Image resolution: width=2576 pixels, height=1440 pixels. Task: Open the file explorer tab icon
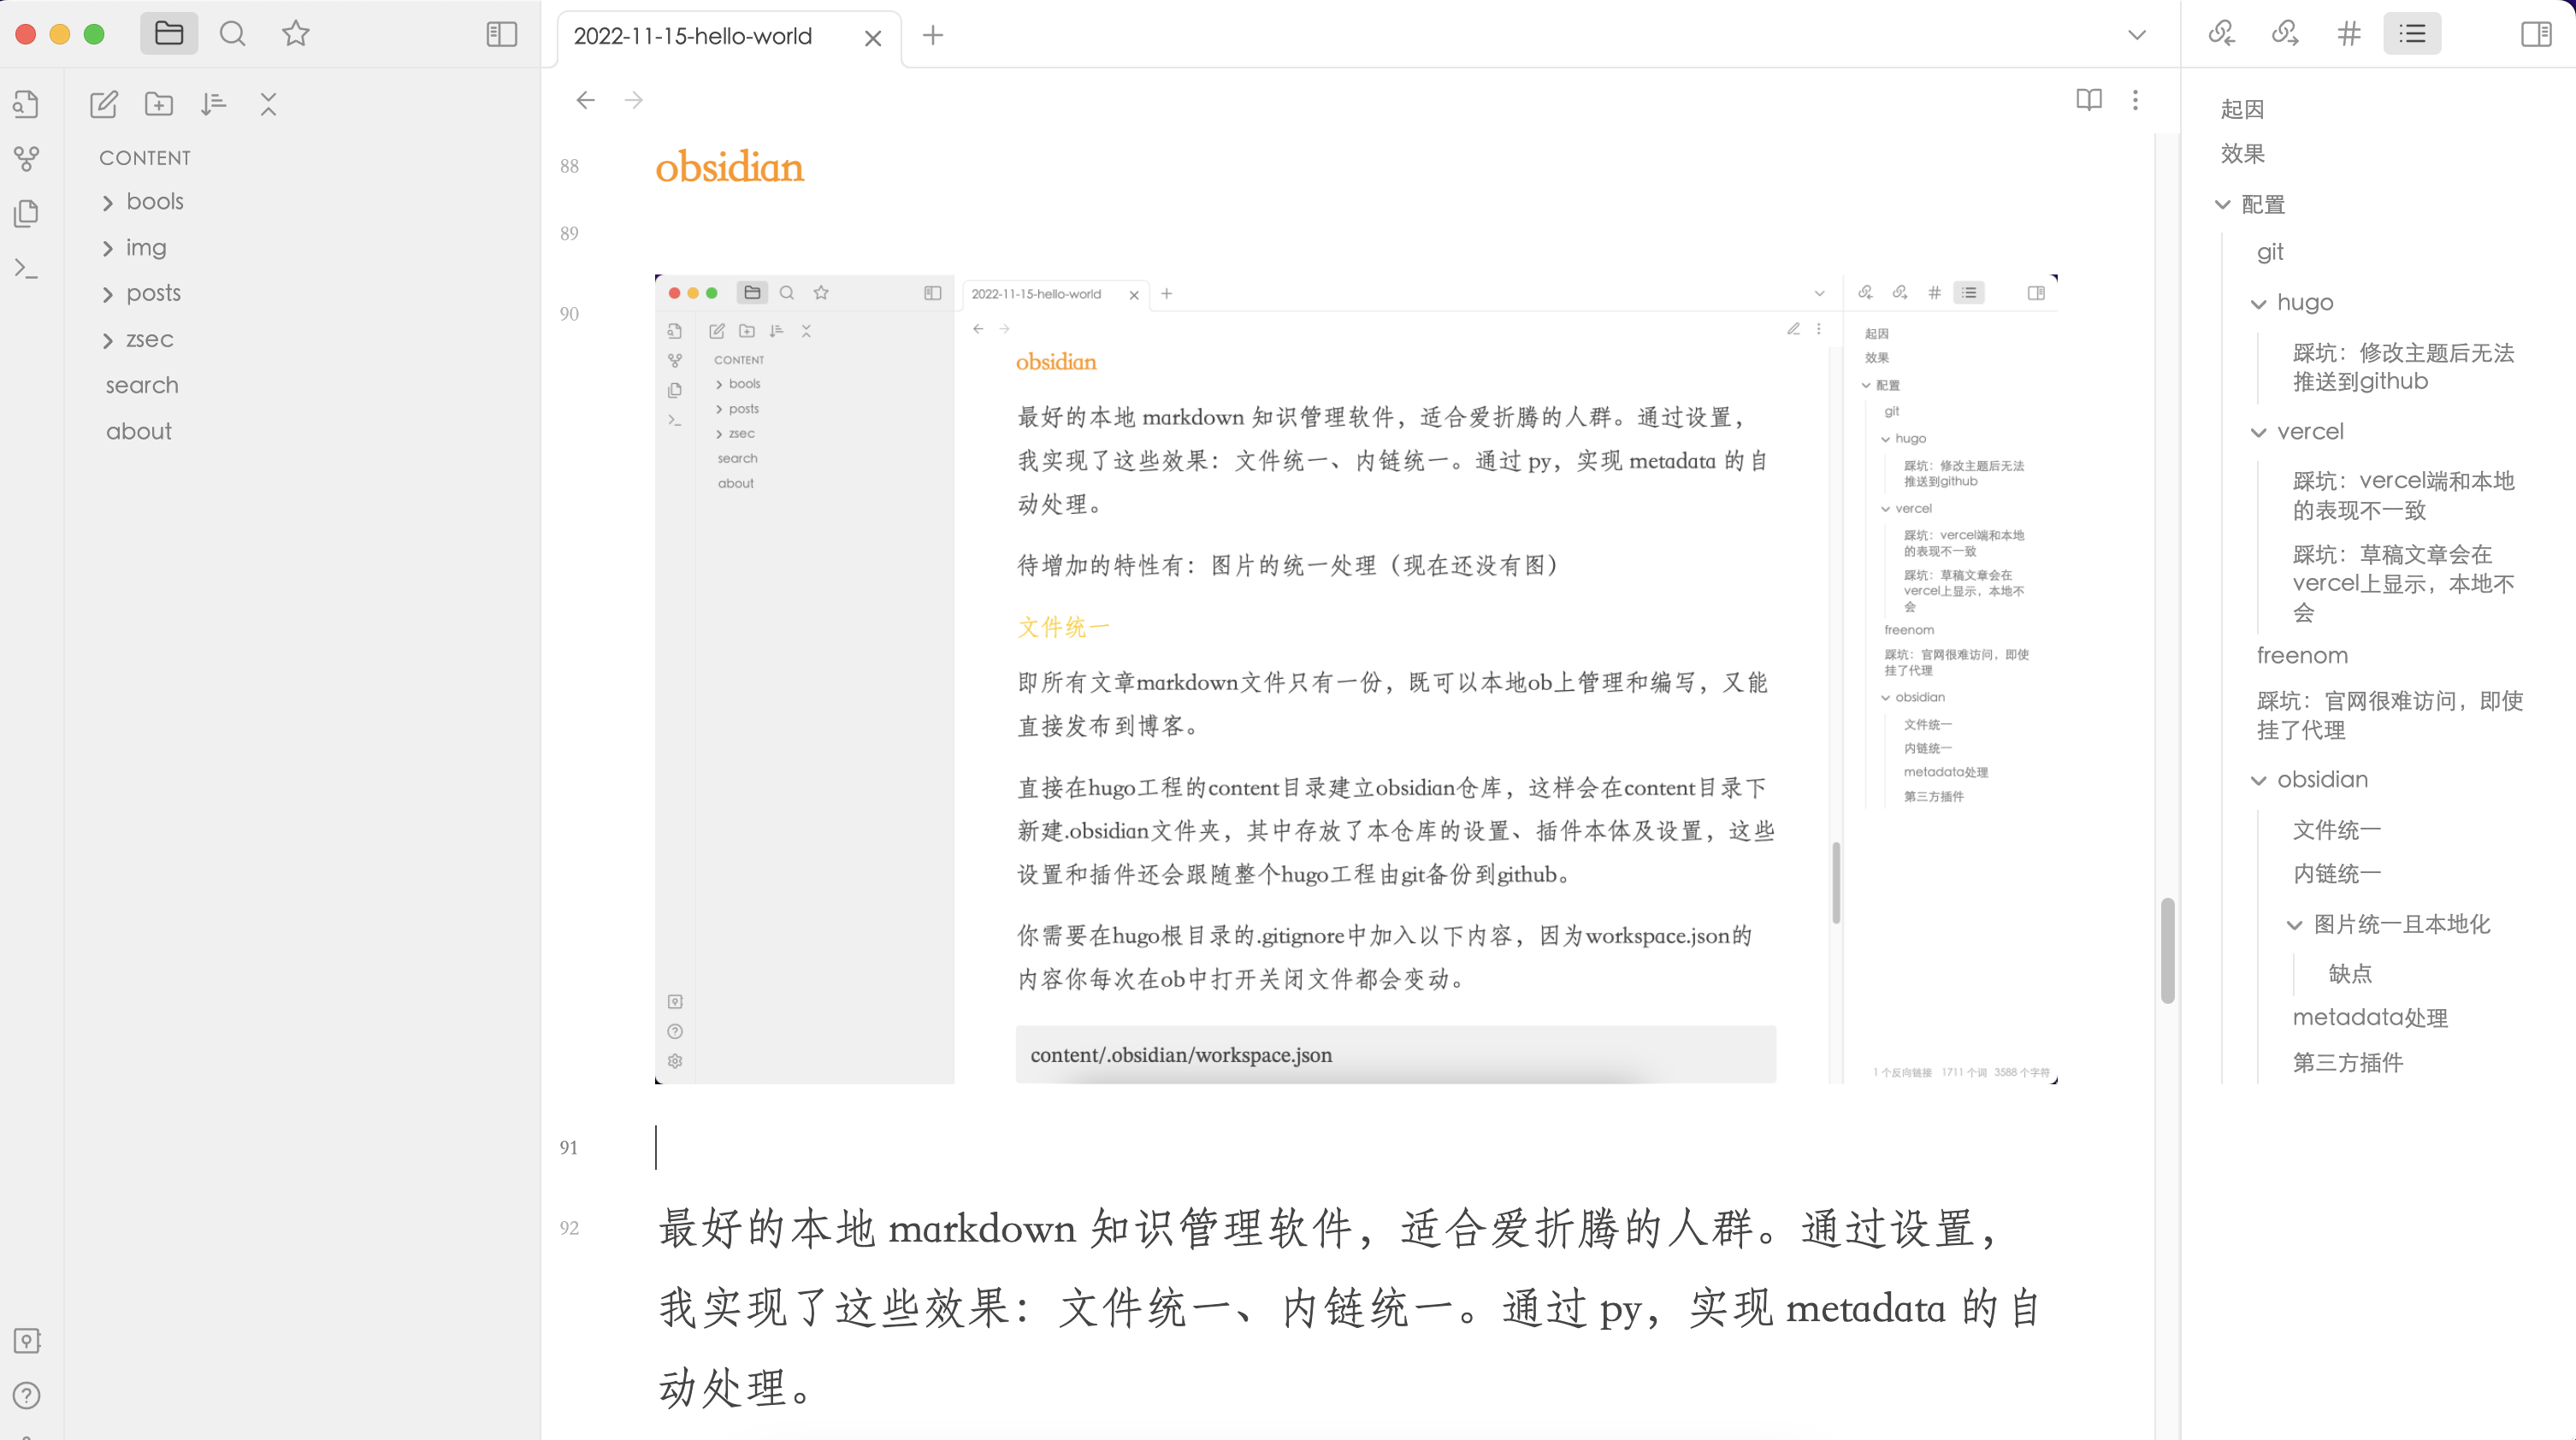click(x=169, y=34)
